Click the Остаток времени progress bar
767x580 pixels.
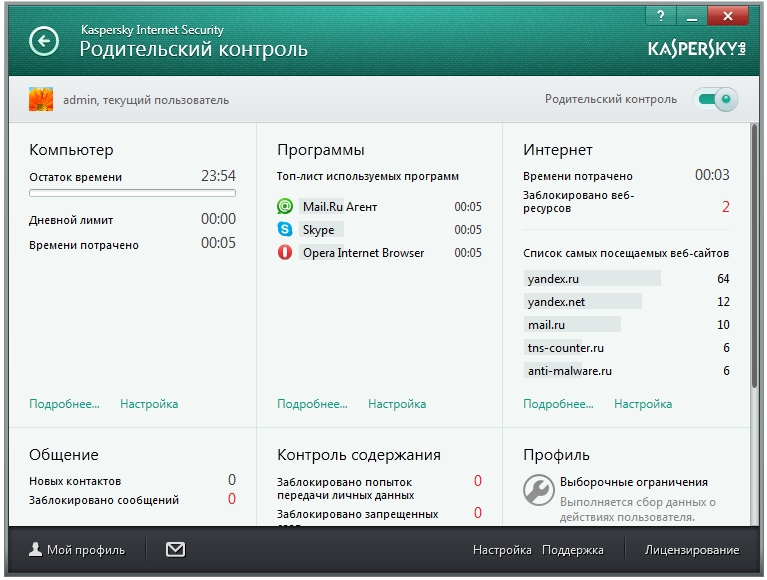pyautogui.click(x=132, y=193)
